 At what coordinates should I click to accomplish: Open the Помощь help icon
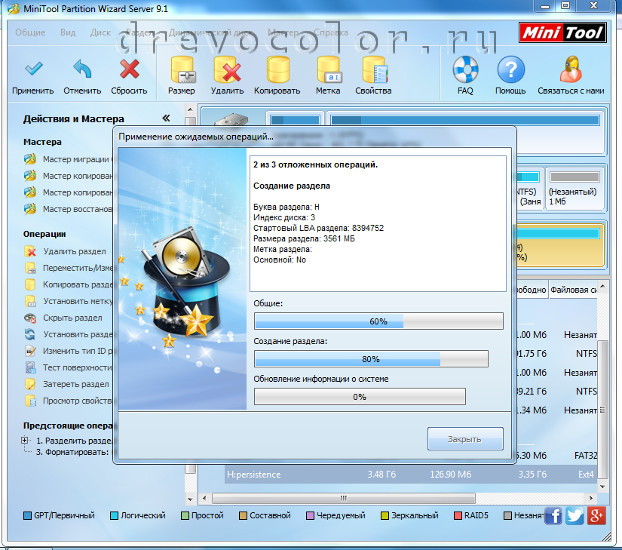[x=511, y=69]
